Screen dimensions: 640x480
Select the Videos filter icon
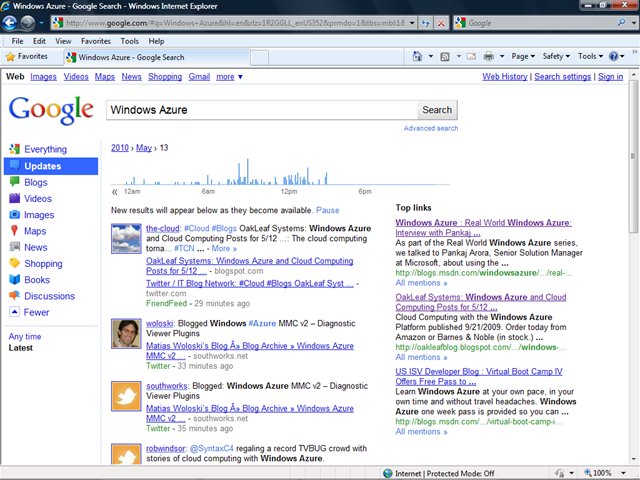point(14,199)
